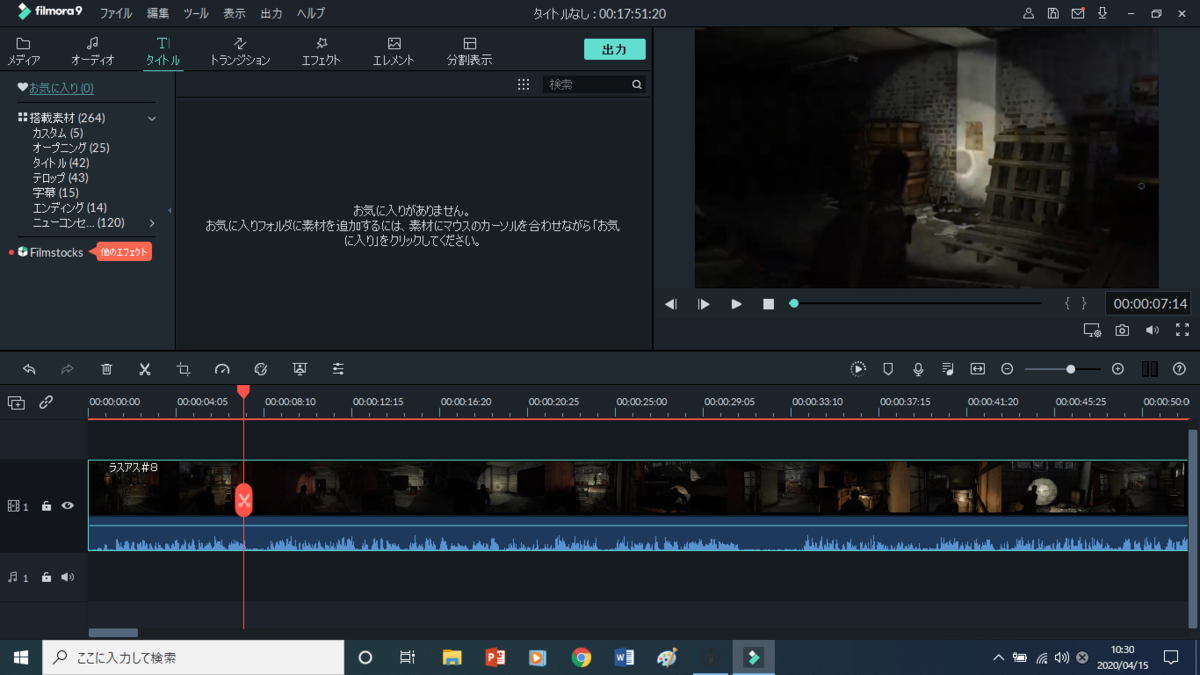Open the オーディオ tab
Image resolution: width=1200 pixels, height=675 pixels.
tap(92, 52)
